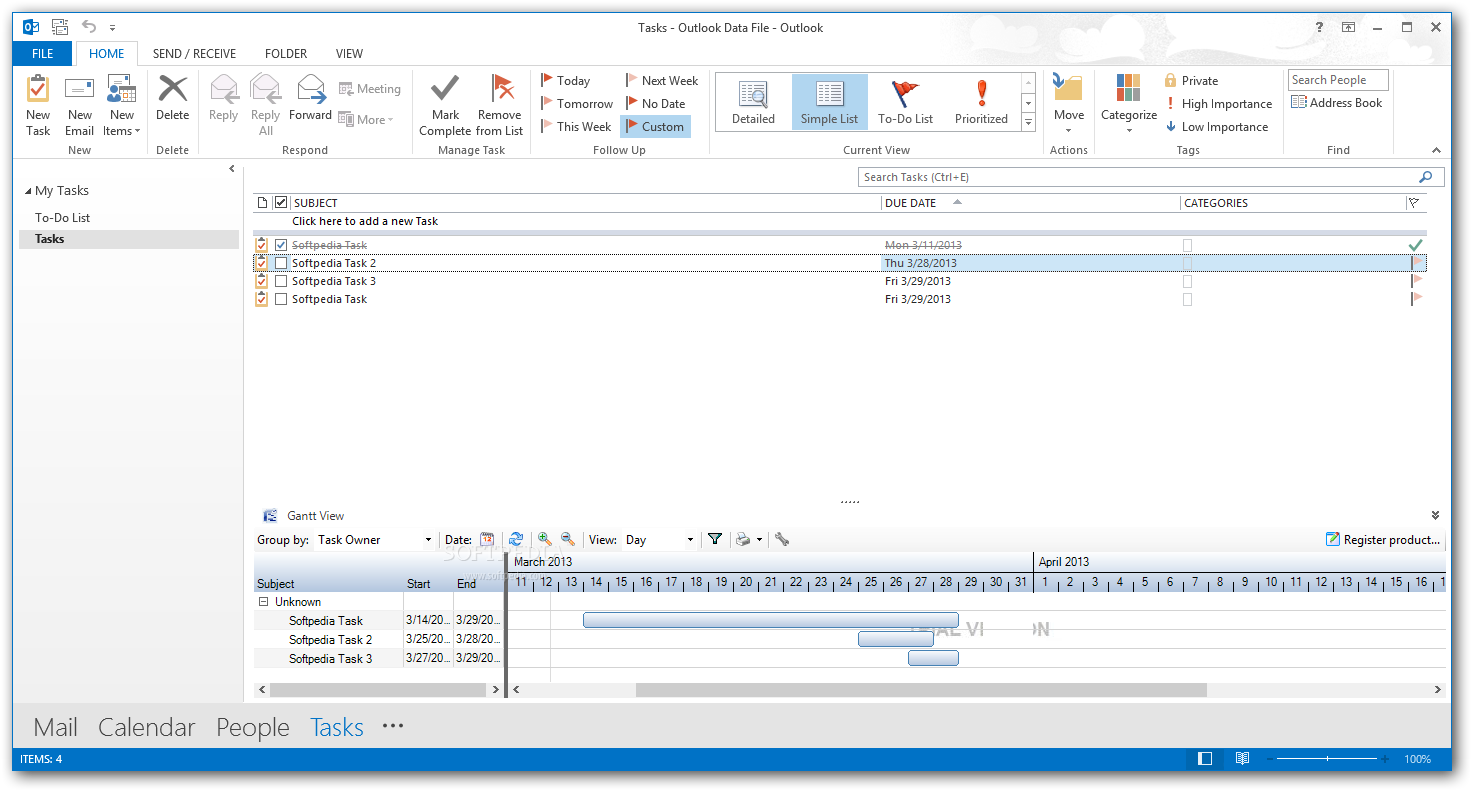Open Gantt settings wrench icon
This screenshot has height=791, width=1472.
coord(782,540)
